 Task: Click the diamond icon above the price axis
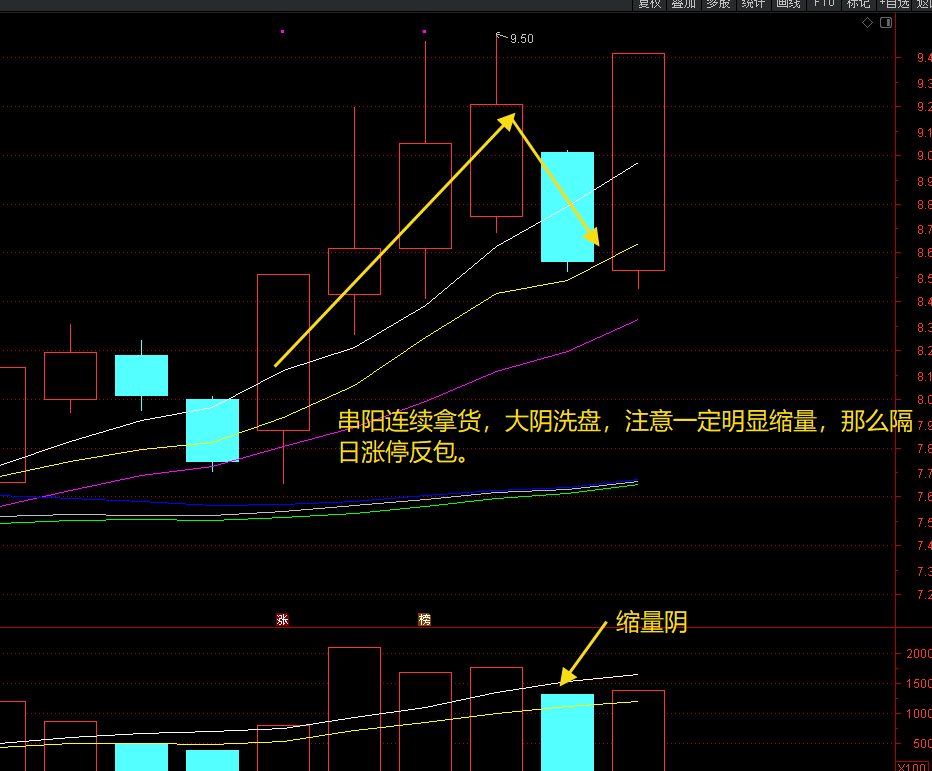tap(867, 23)
